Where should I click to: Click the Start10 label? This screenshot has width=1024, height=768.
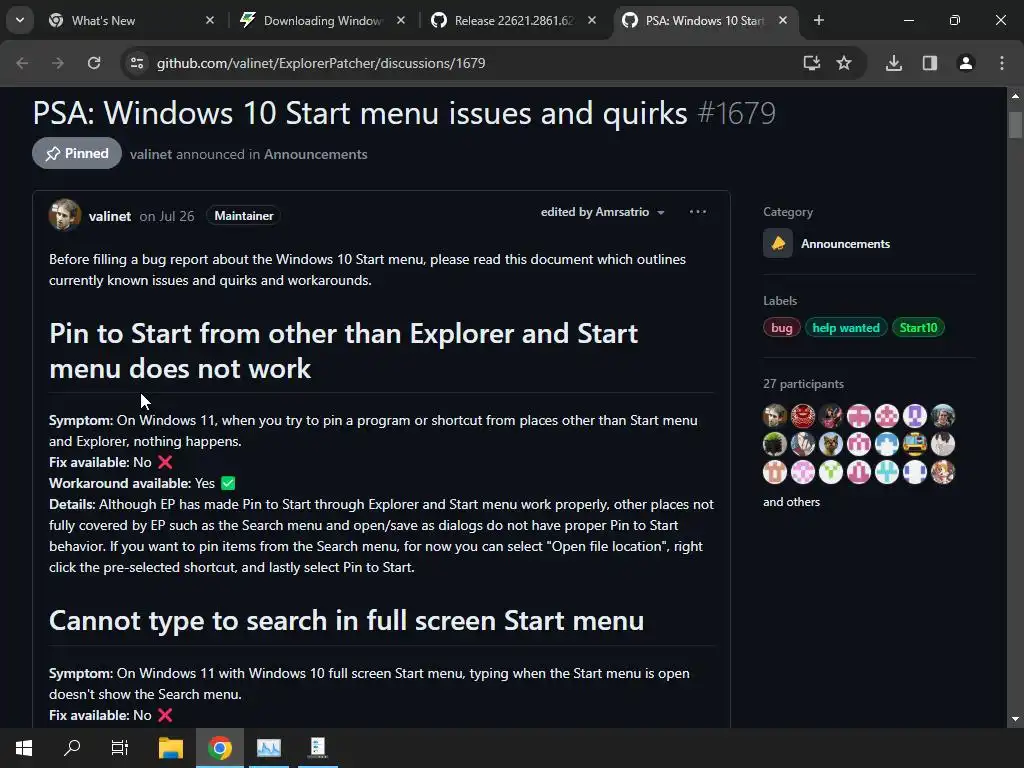[918, 328]
